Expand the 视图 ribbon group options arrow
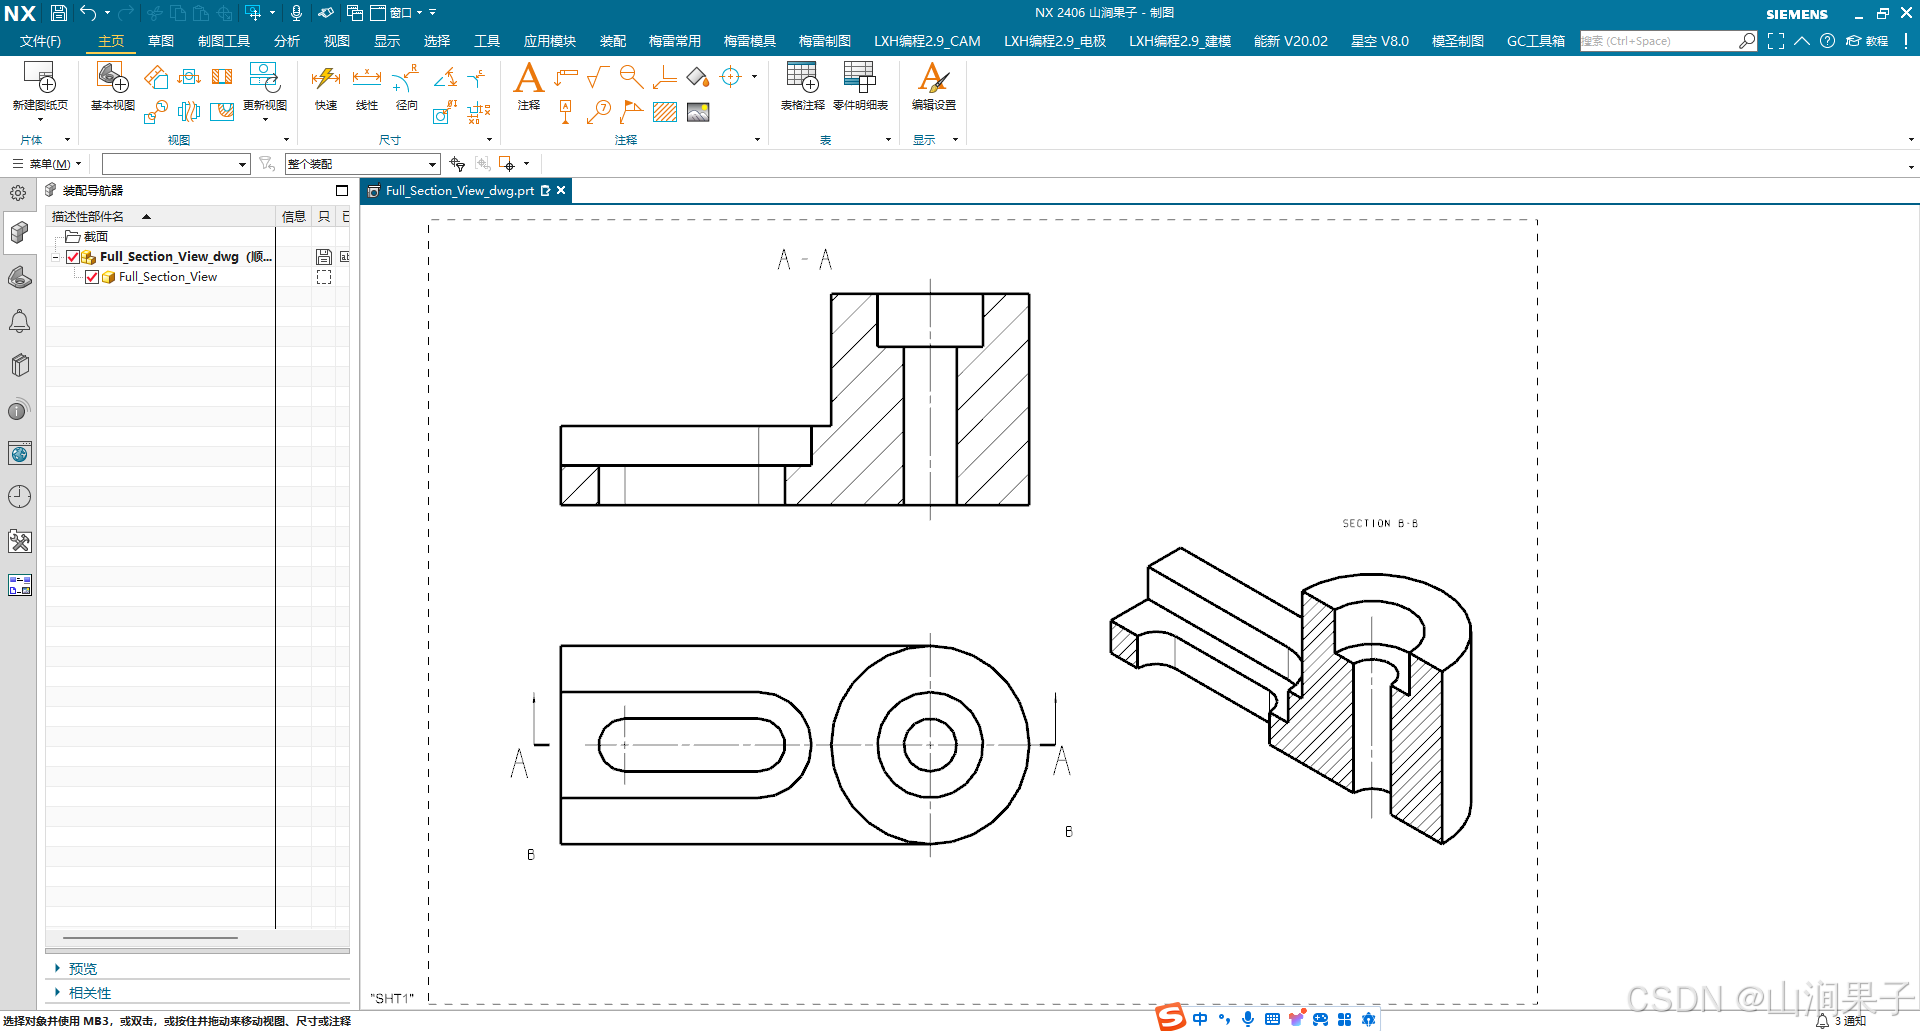1920x1031 pixels. (286, 140)
